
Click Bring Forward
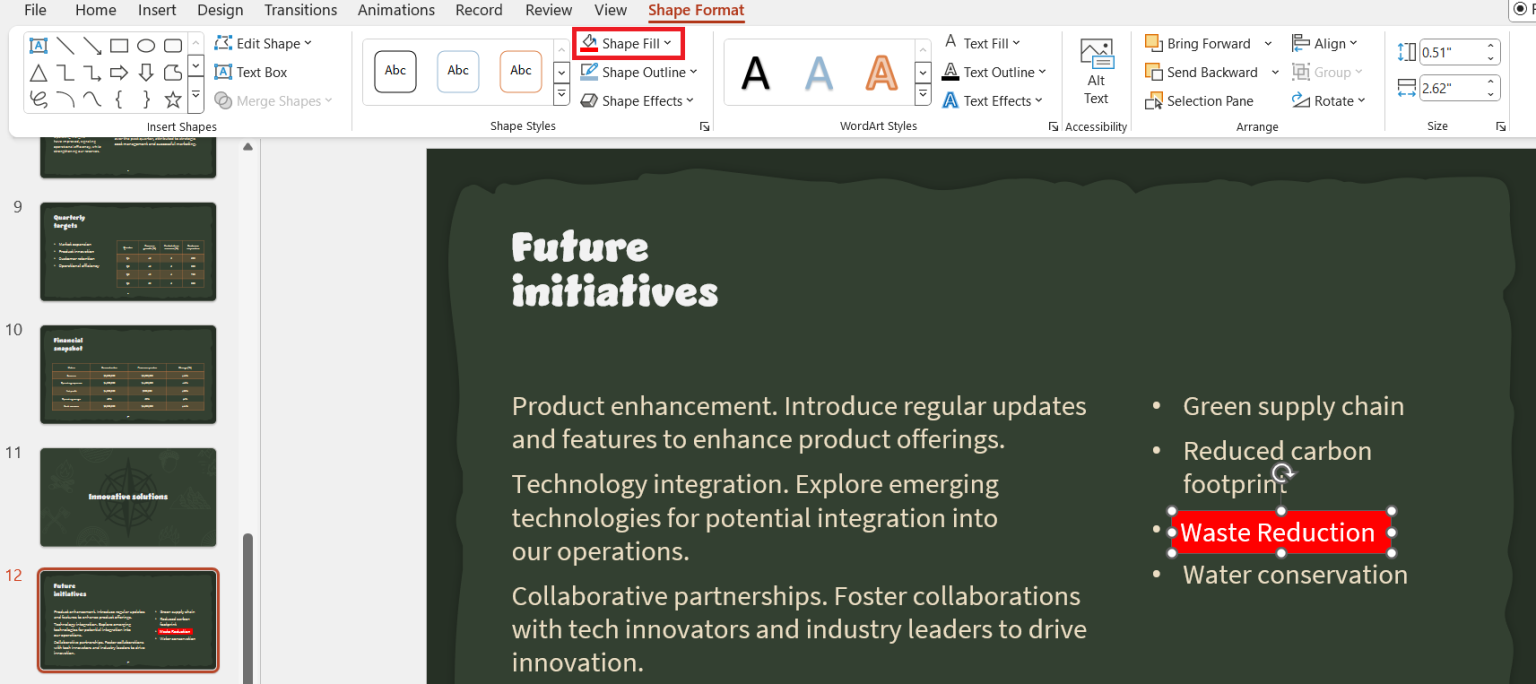coord(1208,43)
